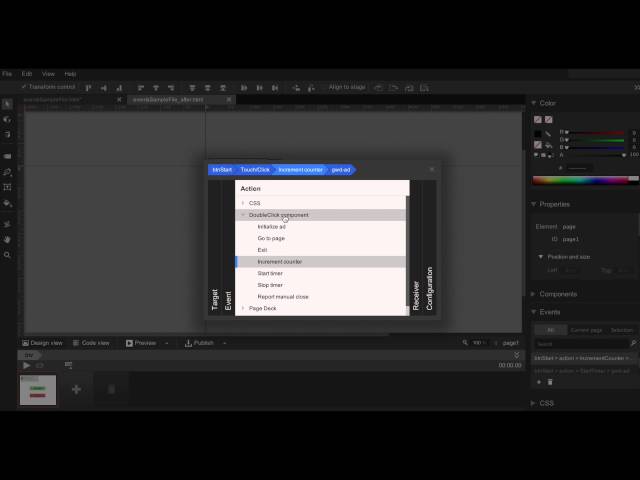The image size is (640, 480).
Task: Expand the CSS action category
Action: point(243,203)
